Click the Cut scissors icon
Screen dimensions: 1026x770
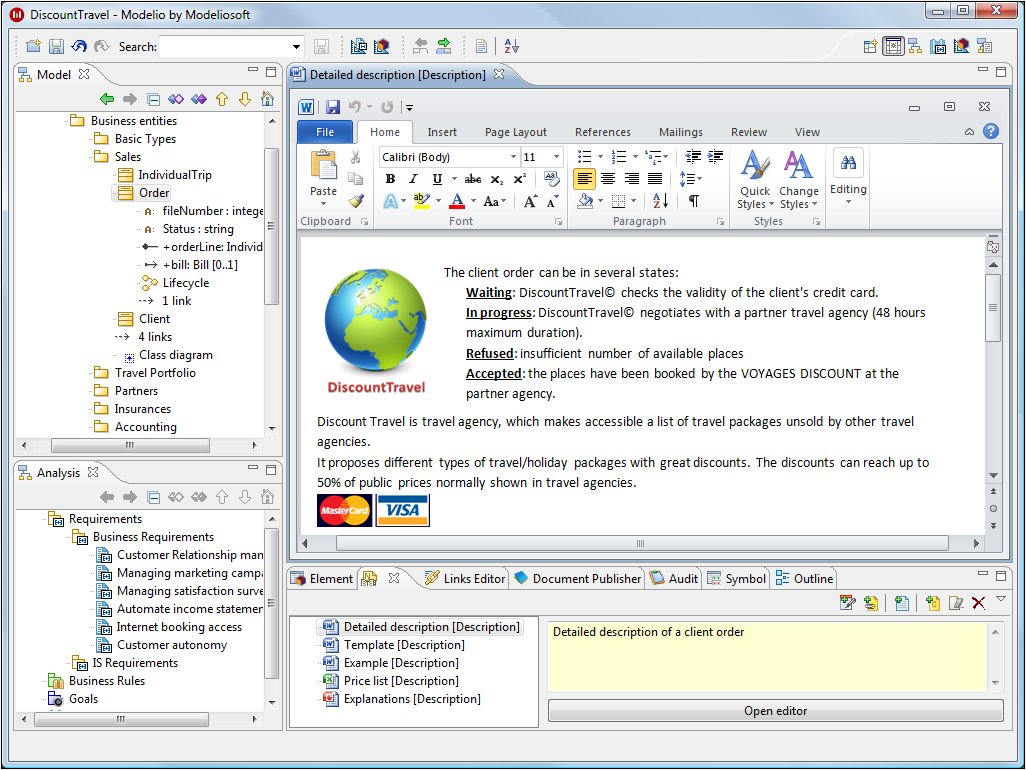[355, 157]
